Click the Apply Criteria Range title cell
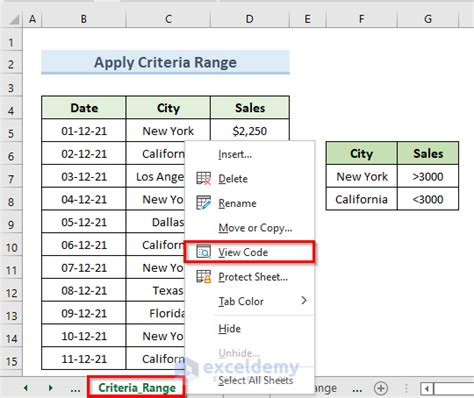Viewport: 474px width, 398px height. point(165,62)
